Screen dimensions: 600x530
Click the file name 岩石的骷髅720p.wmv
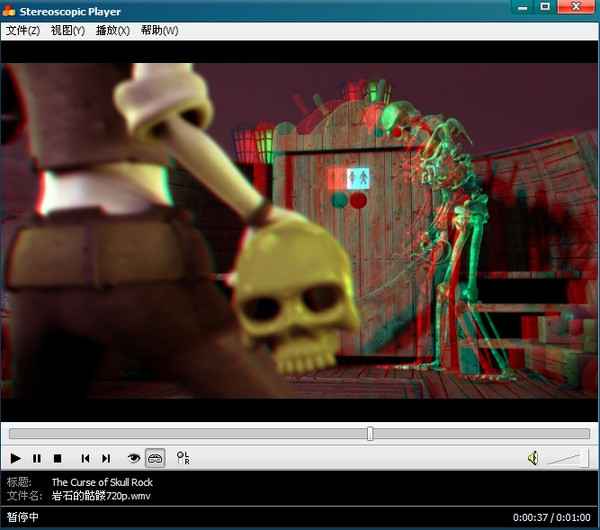coord(101,496)
